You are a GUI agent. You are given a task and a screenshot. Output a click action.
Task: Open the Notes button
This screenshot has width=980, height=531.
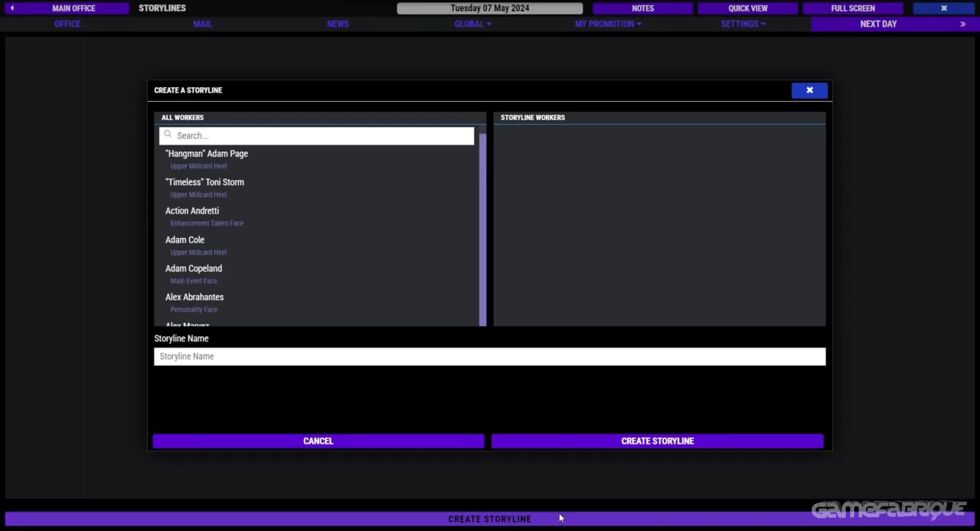click(642, 8)
